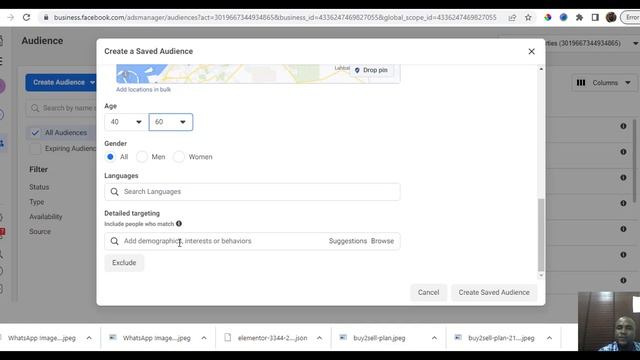Expand options for second WhatsApp Image download
Screen dimensions: 640x360
tap(204, 338)
